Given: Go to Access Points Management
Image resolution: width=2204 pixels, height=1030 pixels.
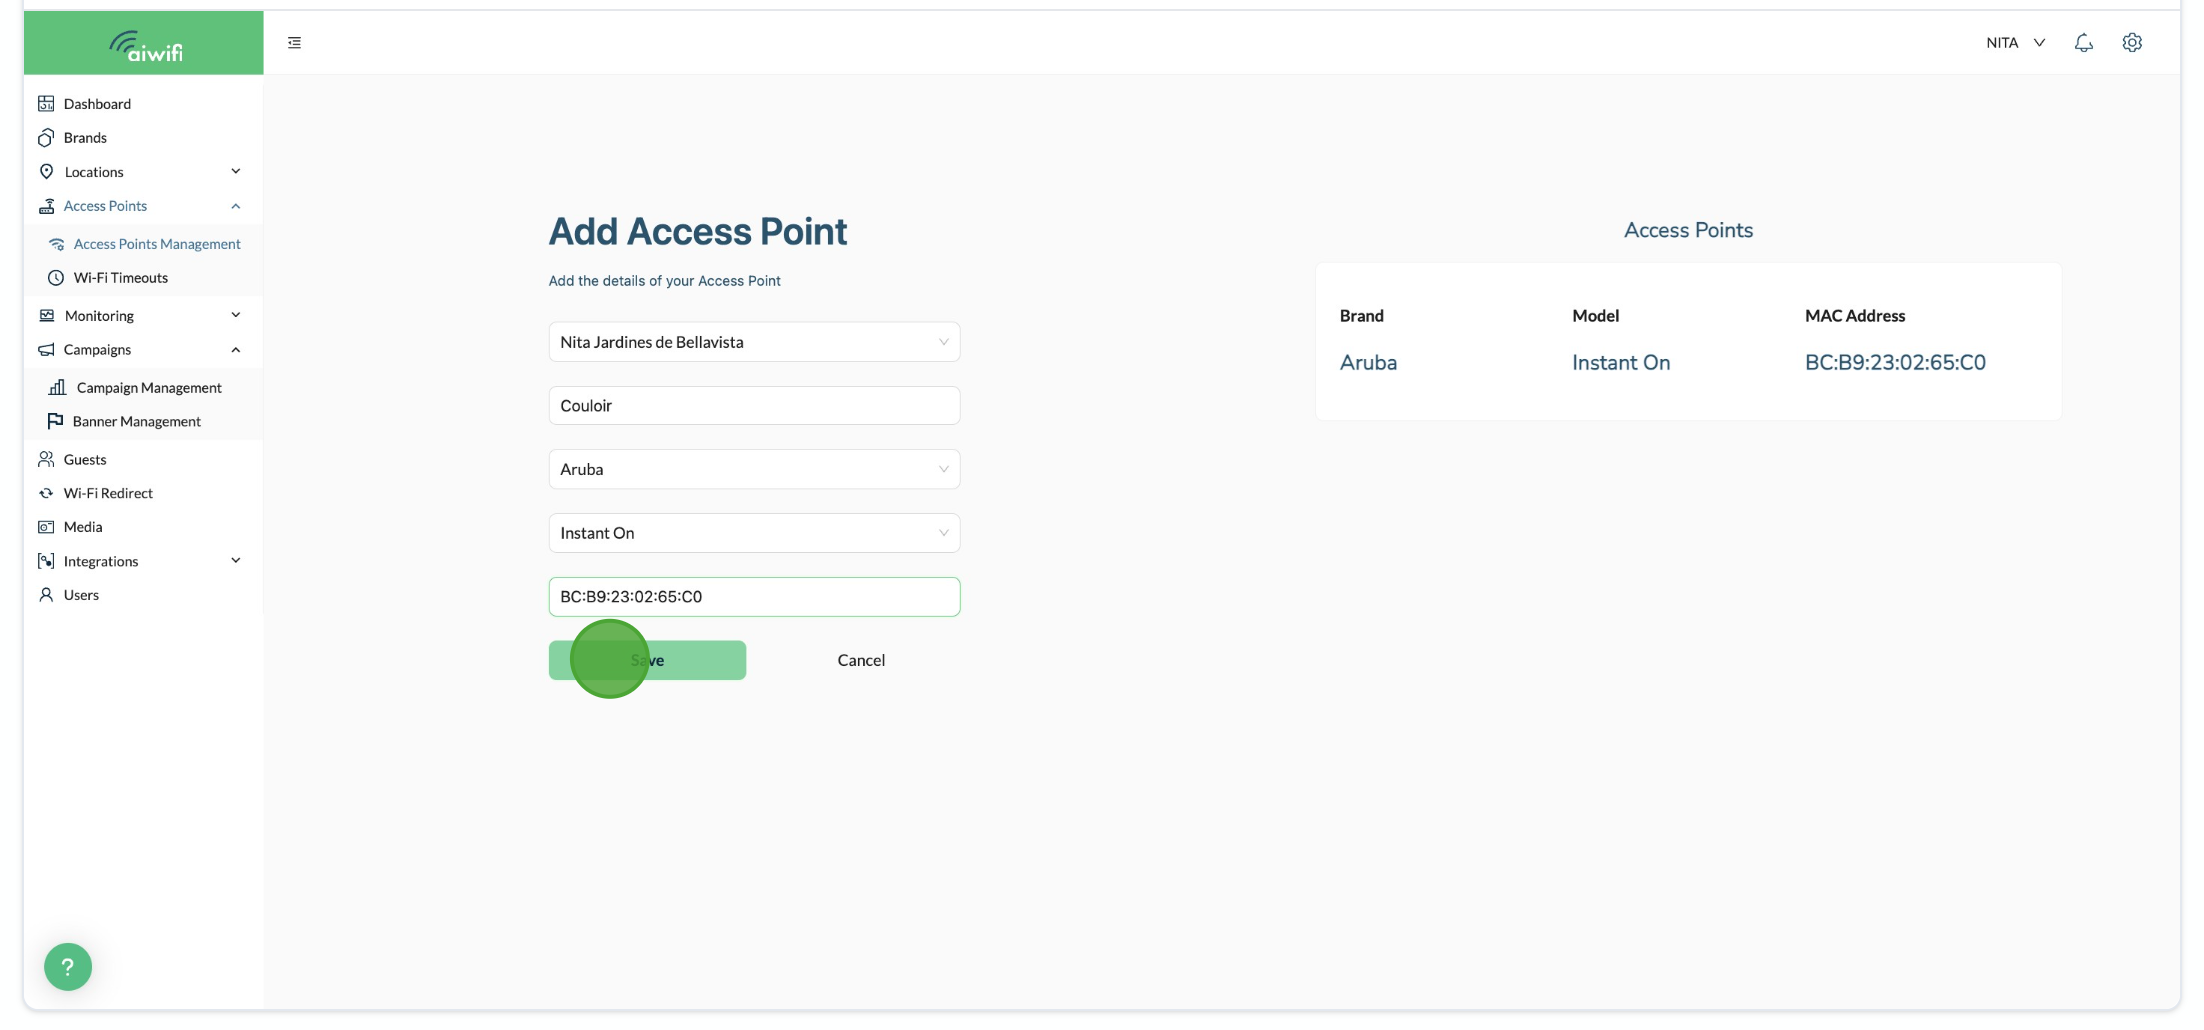Looking at the screenshot, I should 156,244.
